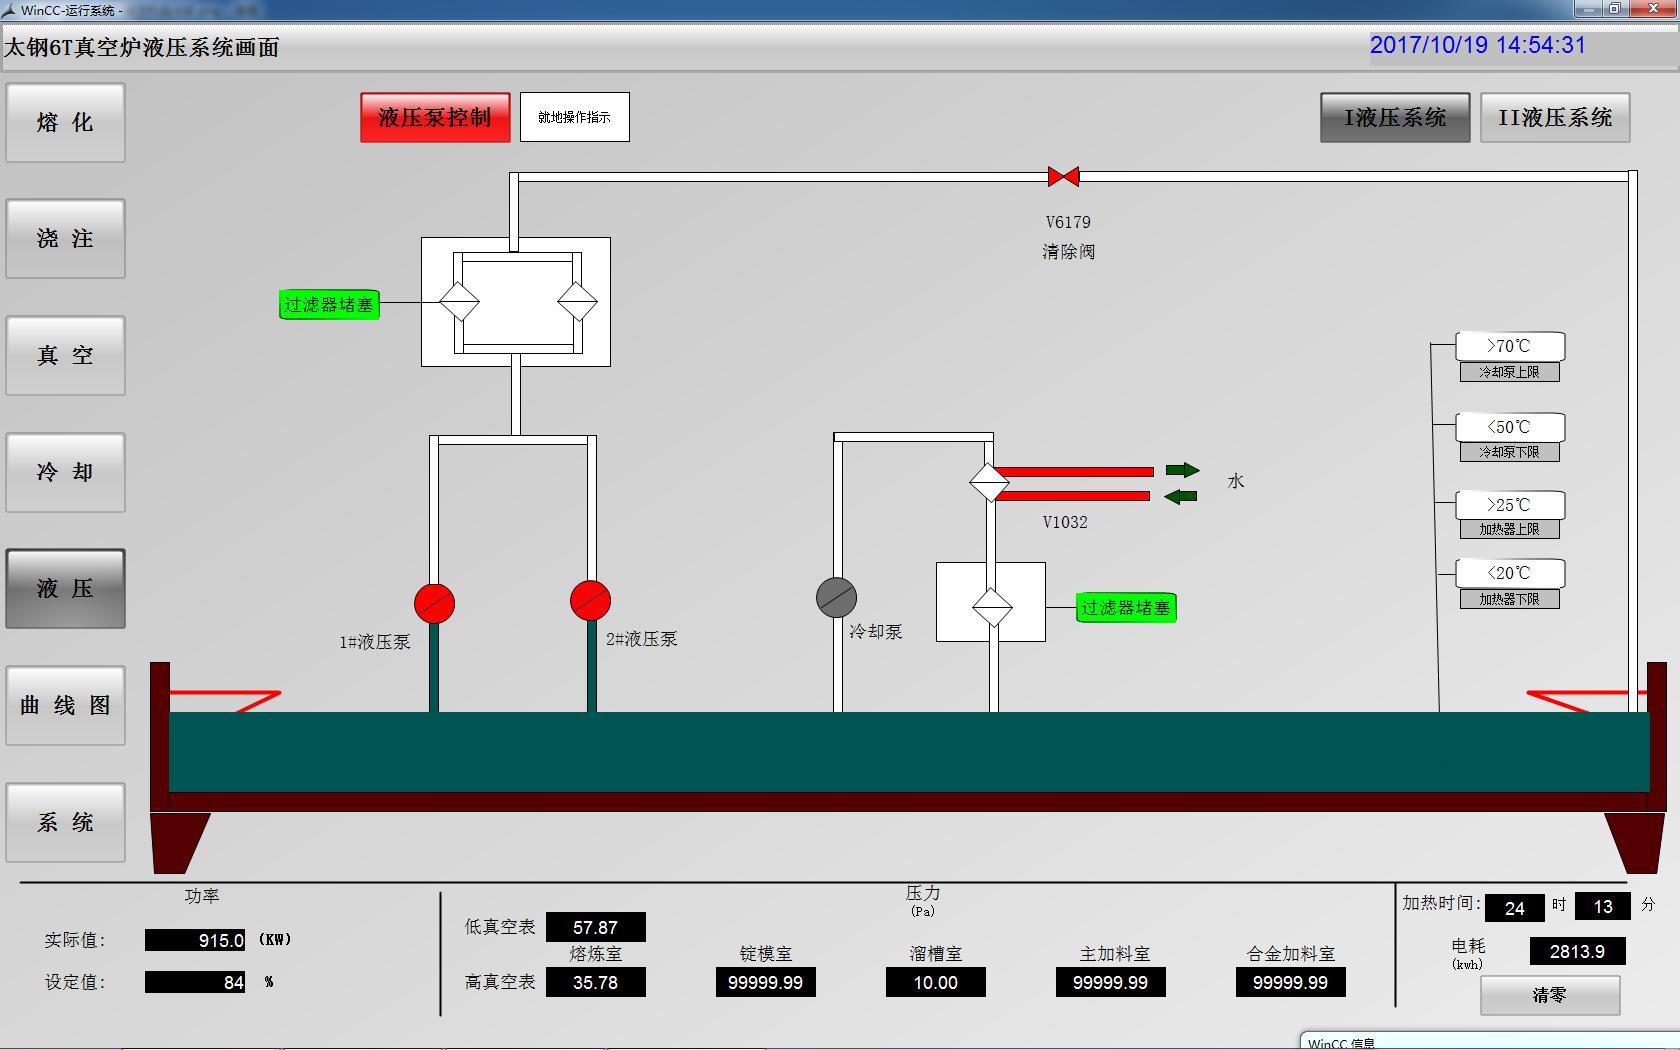Click the left filter diamond in filter block

point(460,301)
